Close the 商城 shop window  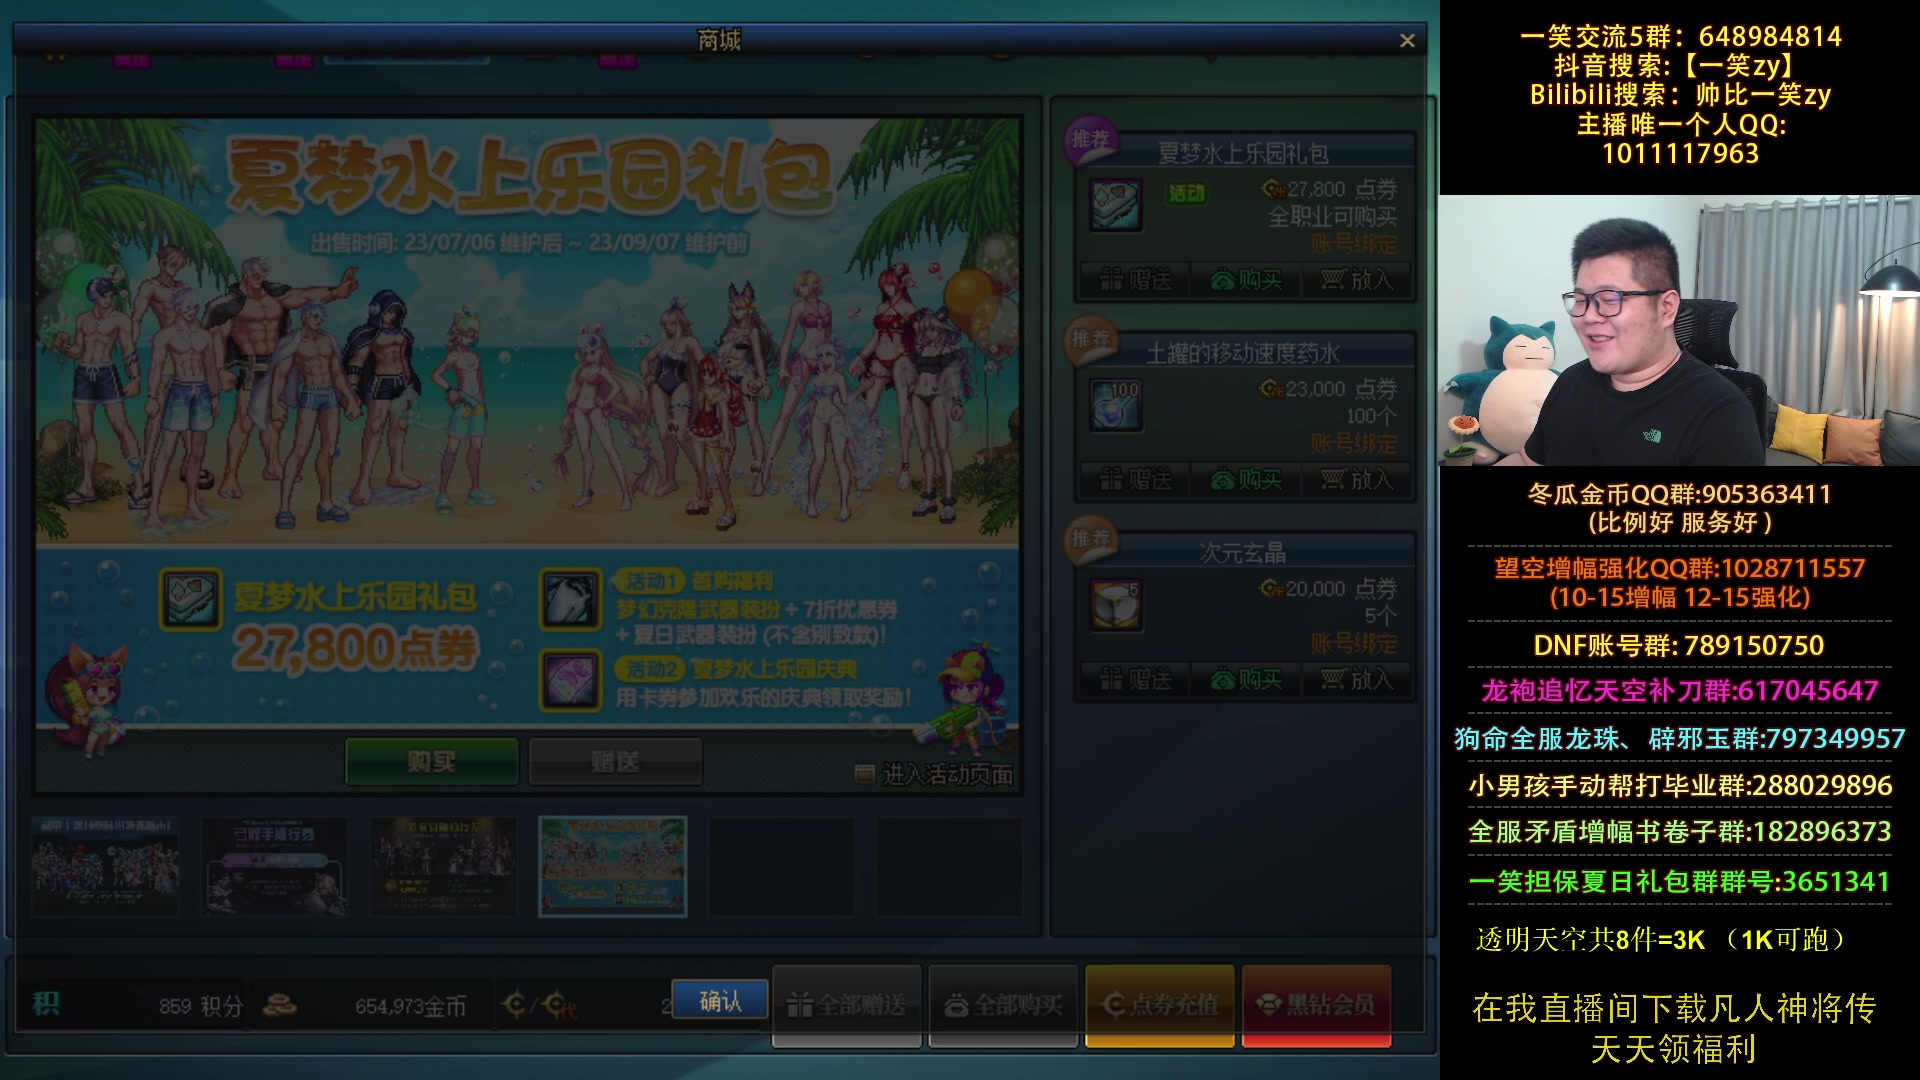[x=1407, y=41]
